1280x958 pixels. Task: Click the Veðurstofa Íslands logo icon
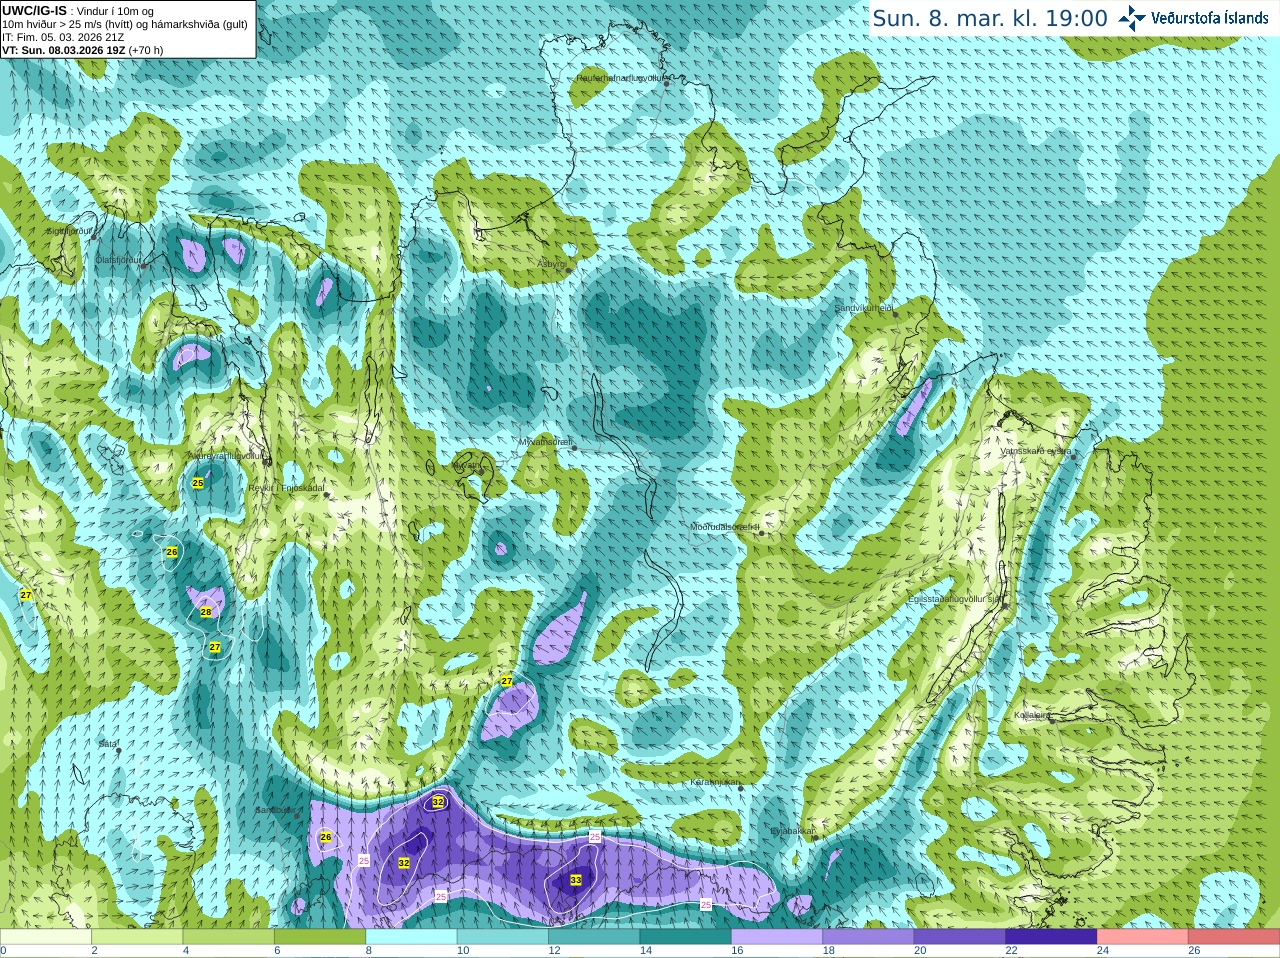pyautogui.click(x=1132, y=18)
